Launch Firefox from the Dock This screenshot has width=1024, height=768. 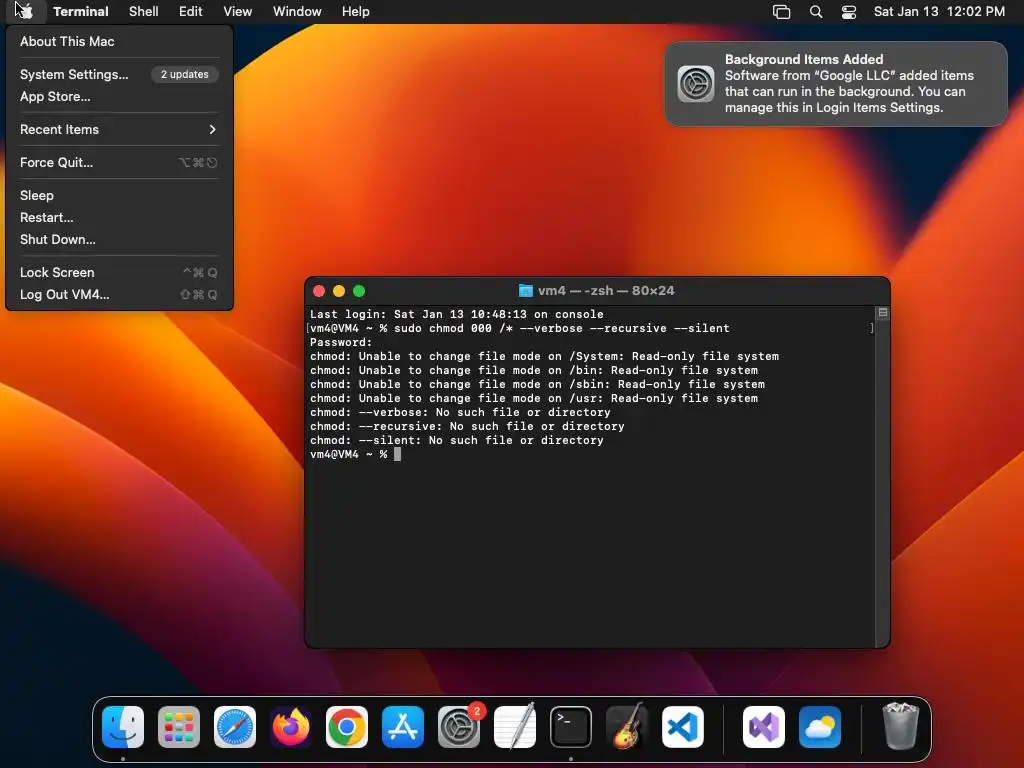(x=291, y=727)
